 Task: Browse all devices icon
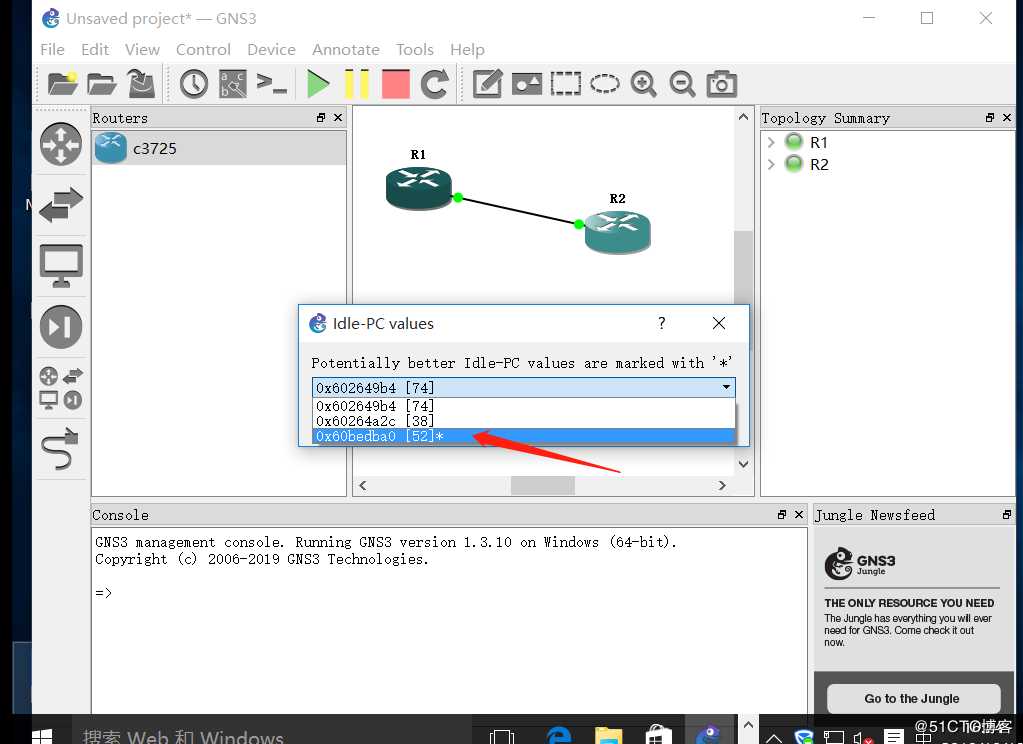pyautogui.click(x=61, y=388)
